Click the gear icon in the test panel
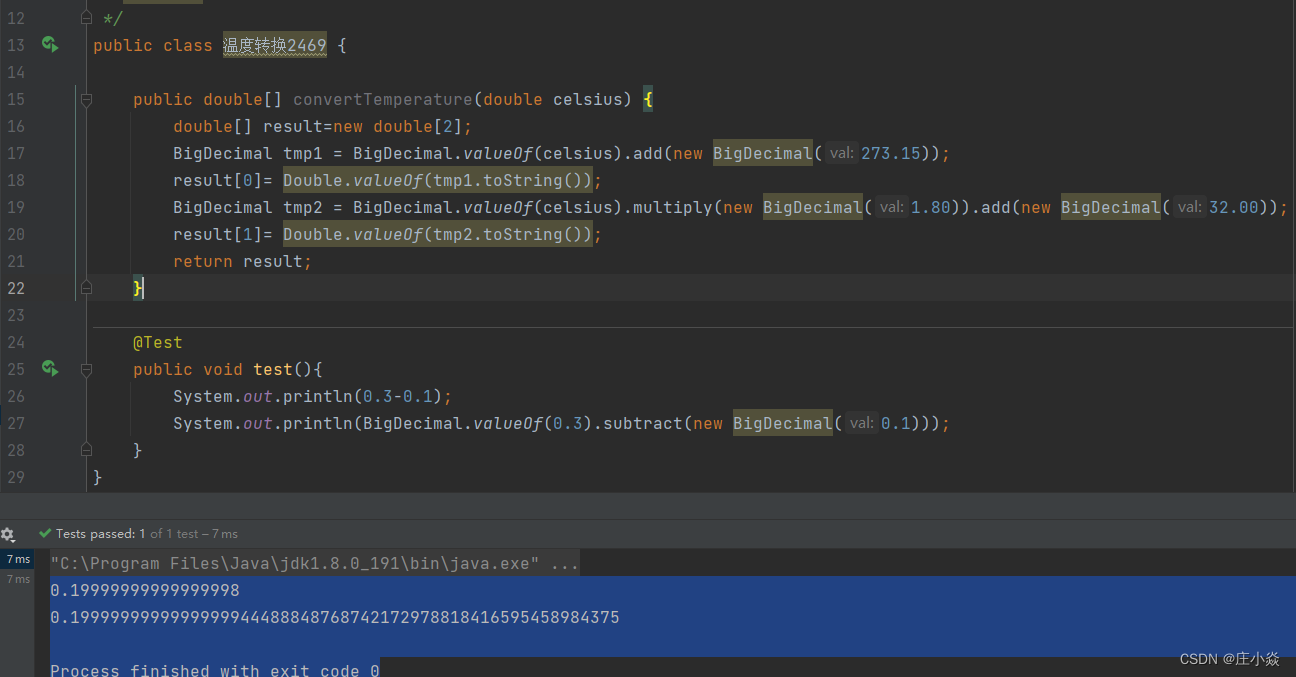Image resolution: width=1296 pixels, height=677 pixels. click(8, 534)
